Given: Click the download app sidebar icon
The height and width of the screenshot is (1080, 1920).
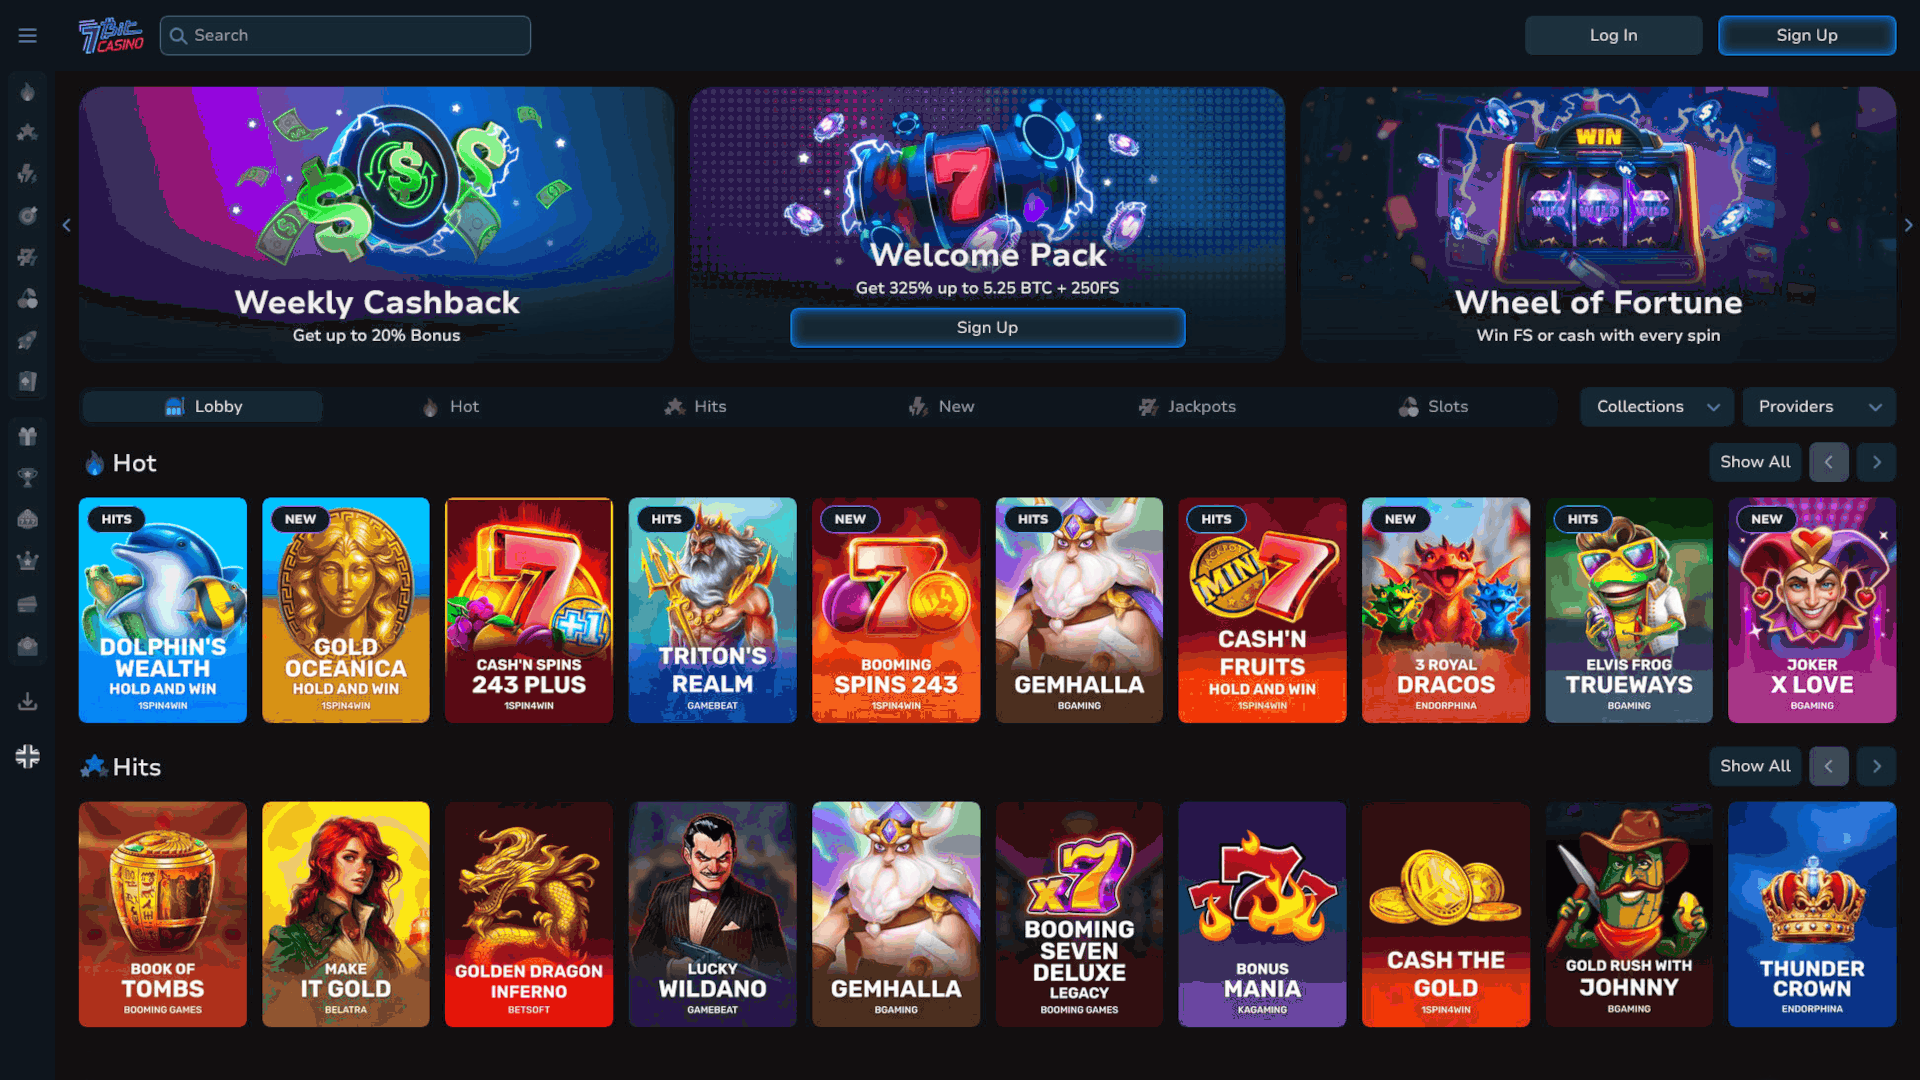Looking at the screenshot, I should 28,702.
